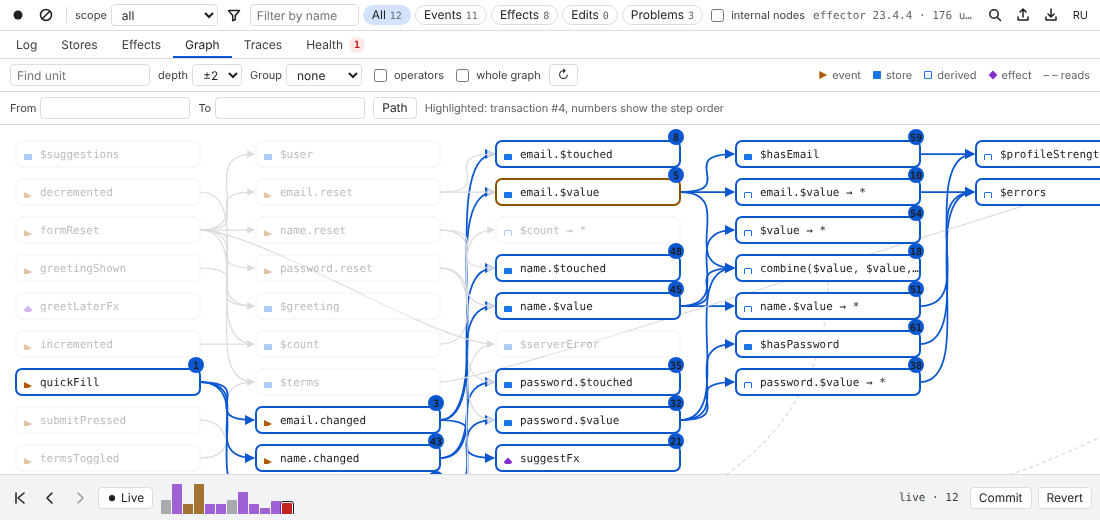Open search with magnifier icon
1100x520 pixels.
click(995, 15)
